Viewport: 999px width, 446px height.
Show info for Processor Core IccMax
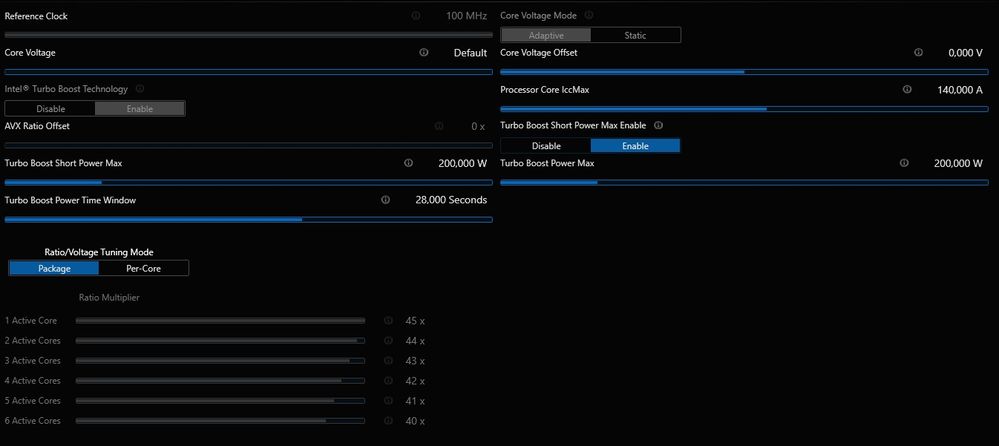[x=907, y=89]
